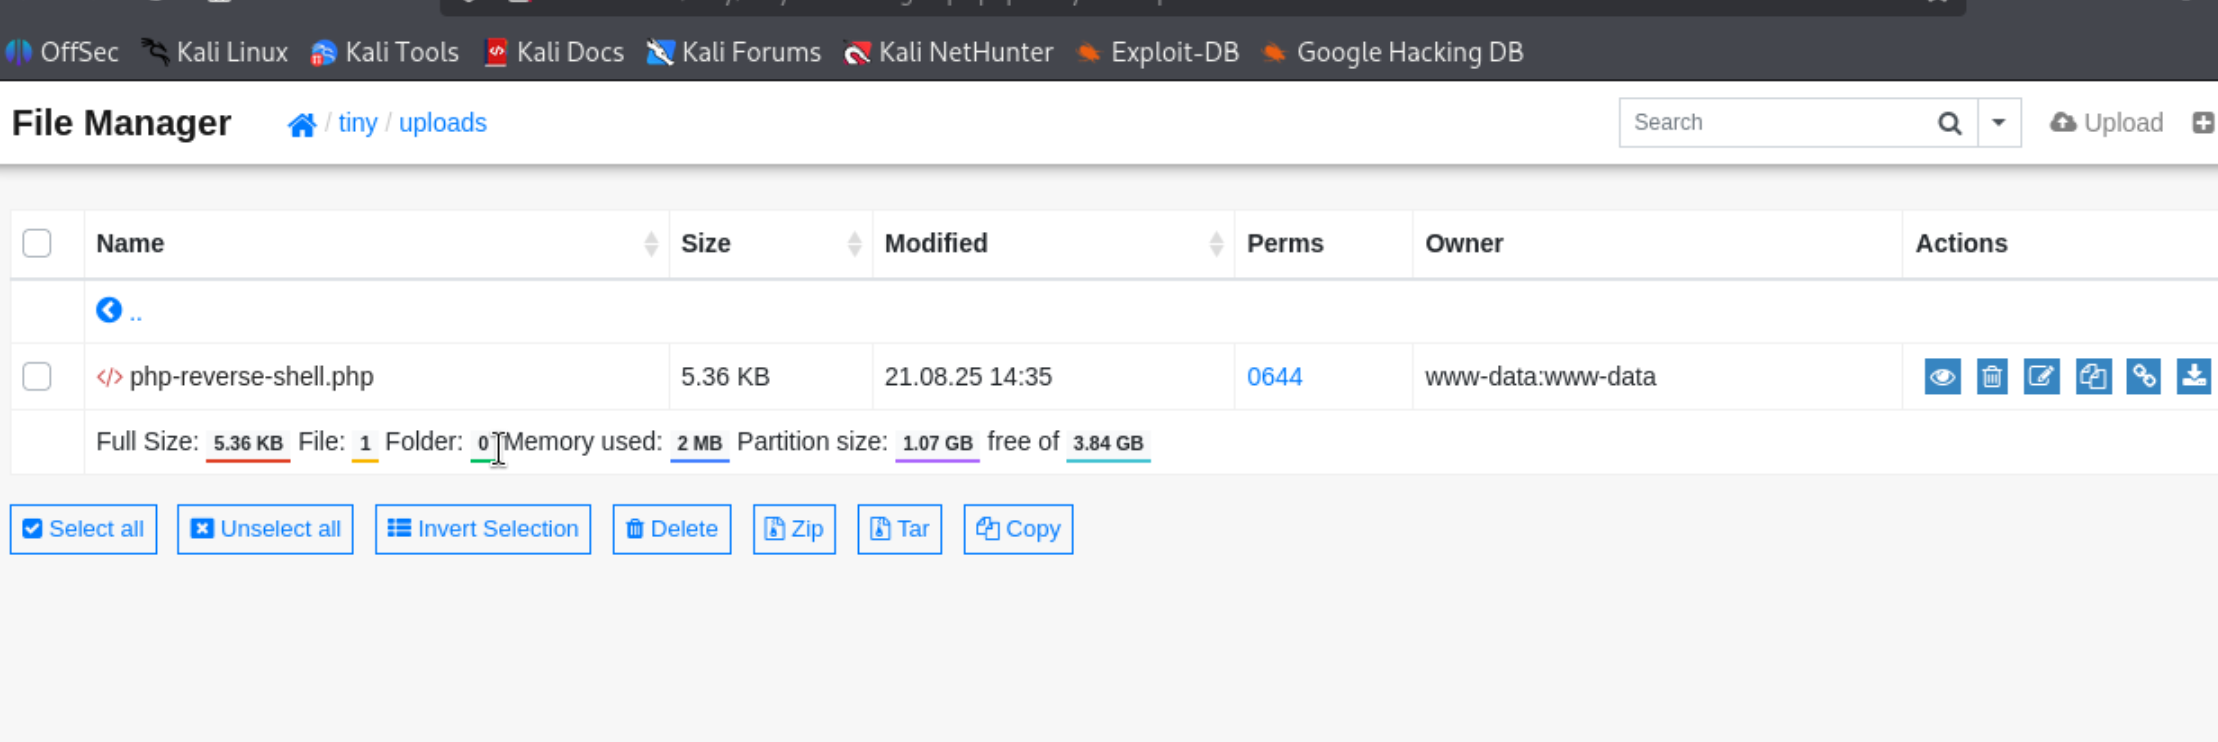Image resolution: width=2218 pixels, height=742 pixels.
Task: Click the Upload link
Action: (2106, 123)
